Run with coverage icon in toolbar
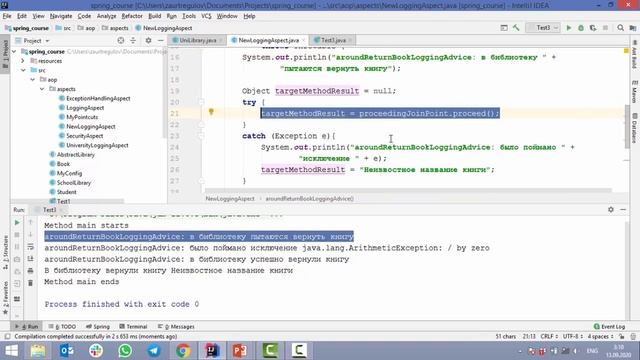This screenshot has height=360, width=640. [x=593, y=28]
